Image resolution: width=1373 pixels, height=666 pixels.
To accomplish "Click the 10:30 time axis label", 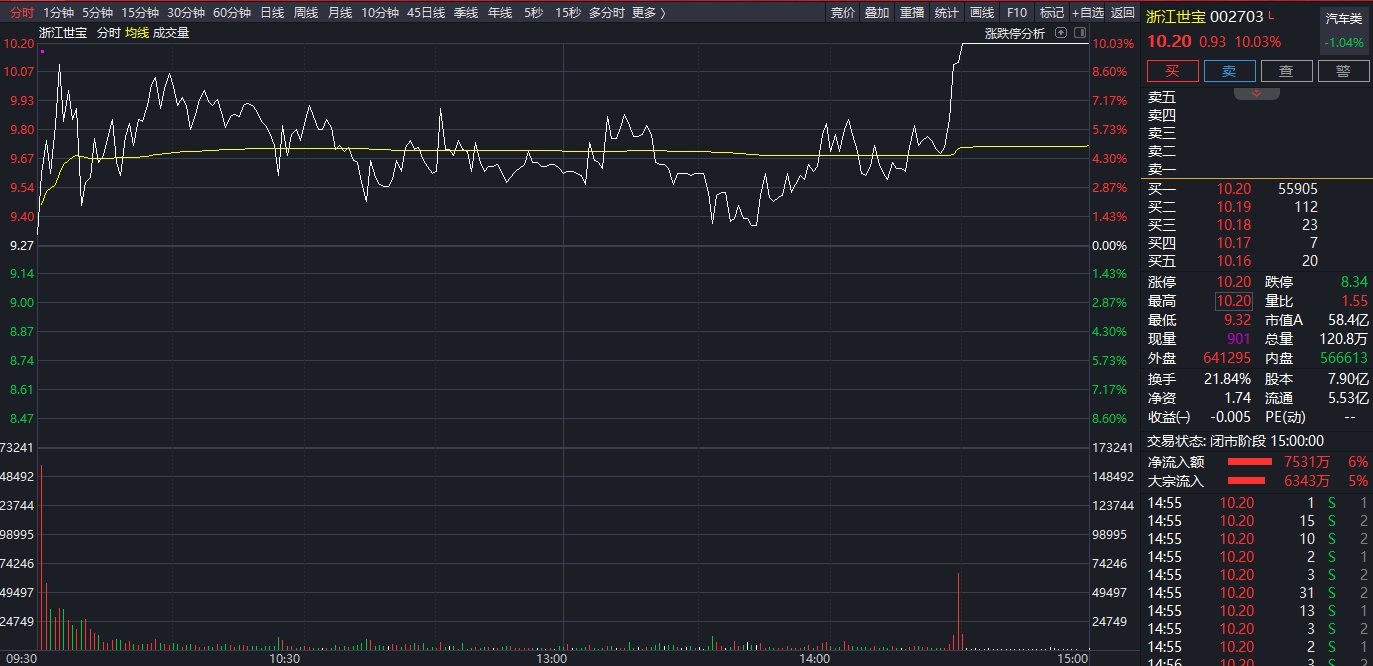I will tap(285, 659).
